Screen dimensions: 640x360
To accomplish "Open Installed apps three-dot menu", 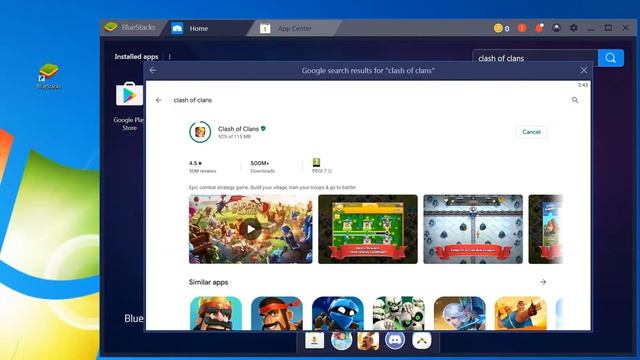I will tap(169, 57).
